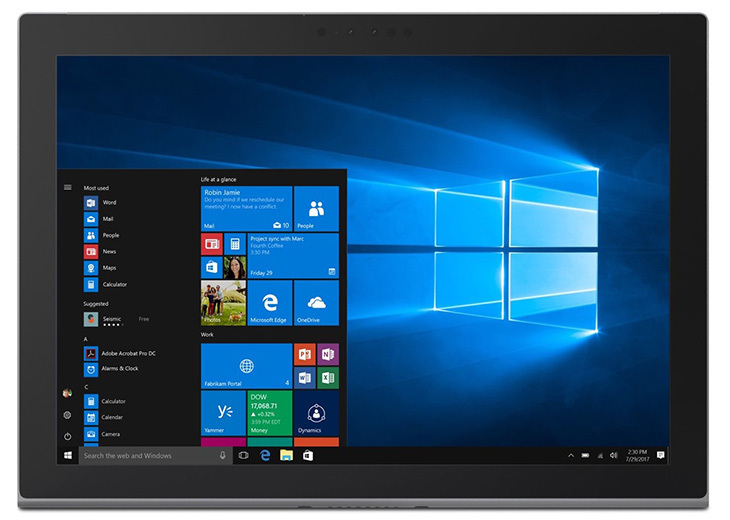
Task: Open the power options button
Action: 68,436
